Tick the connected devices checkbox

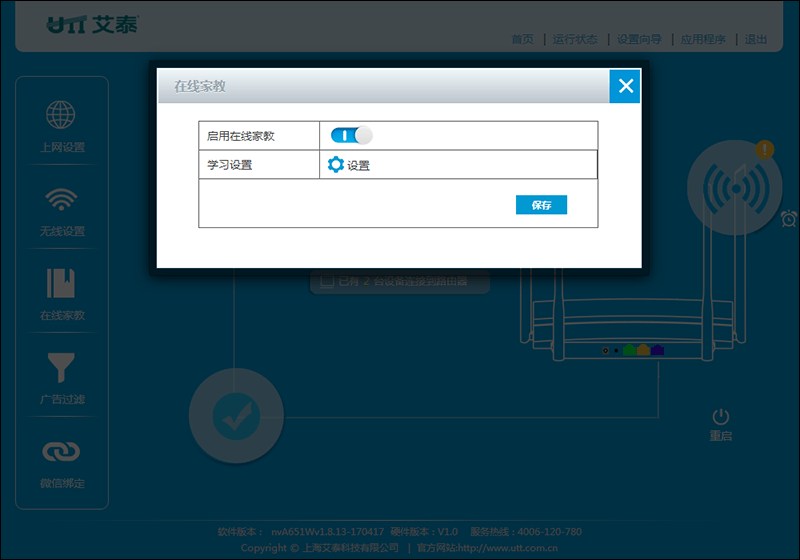(327, 282)
